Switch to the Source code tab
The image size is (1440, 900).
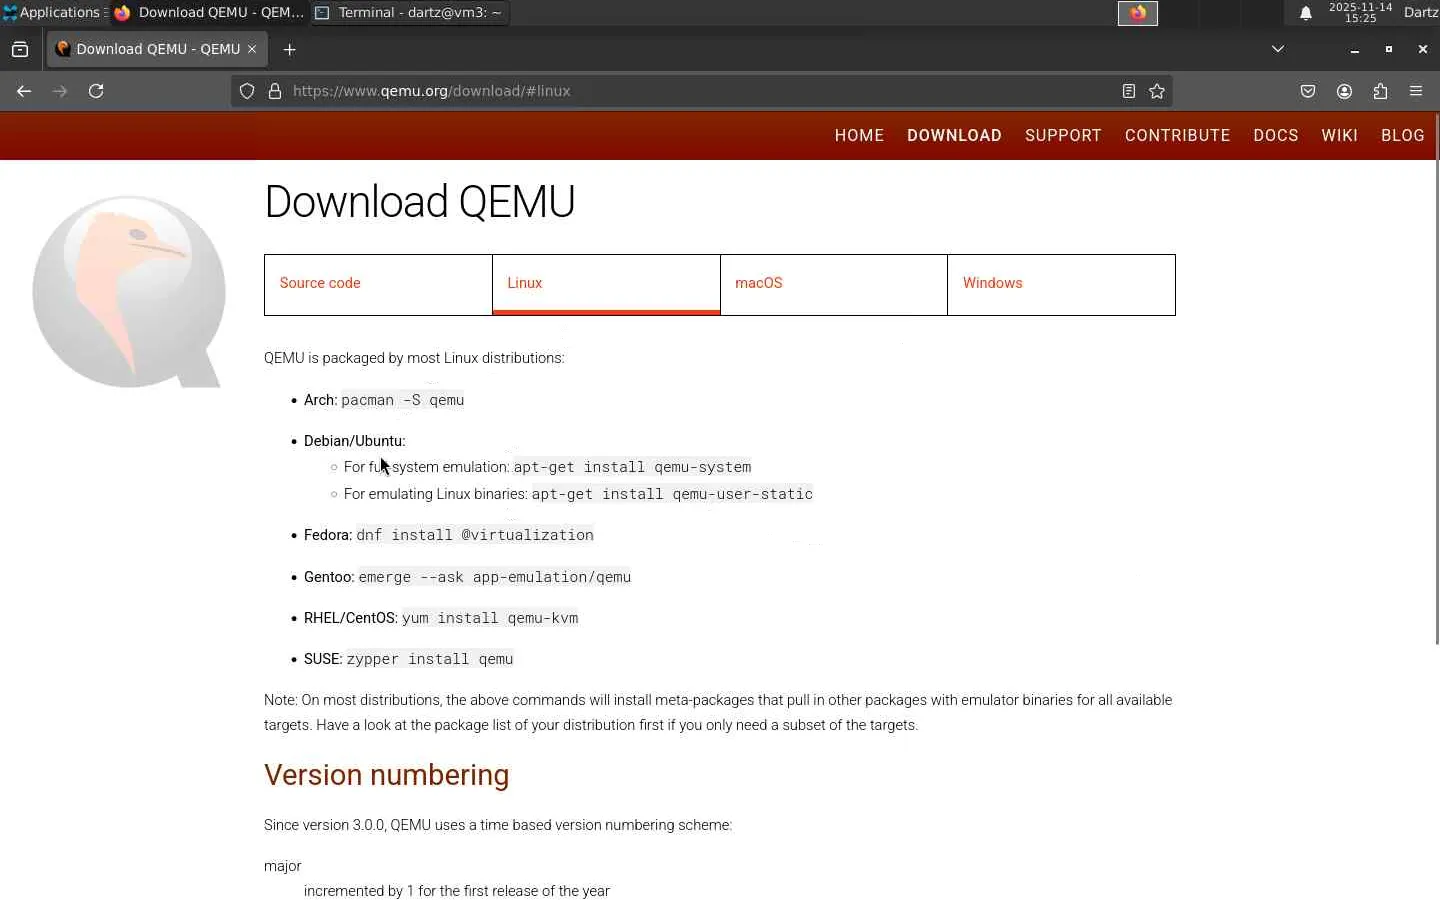tap(378, 285)
